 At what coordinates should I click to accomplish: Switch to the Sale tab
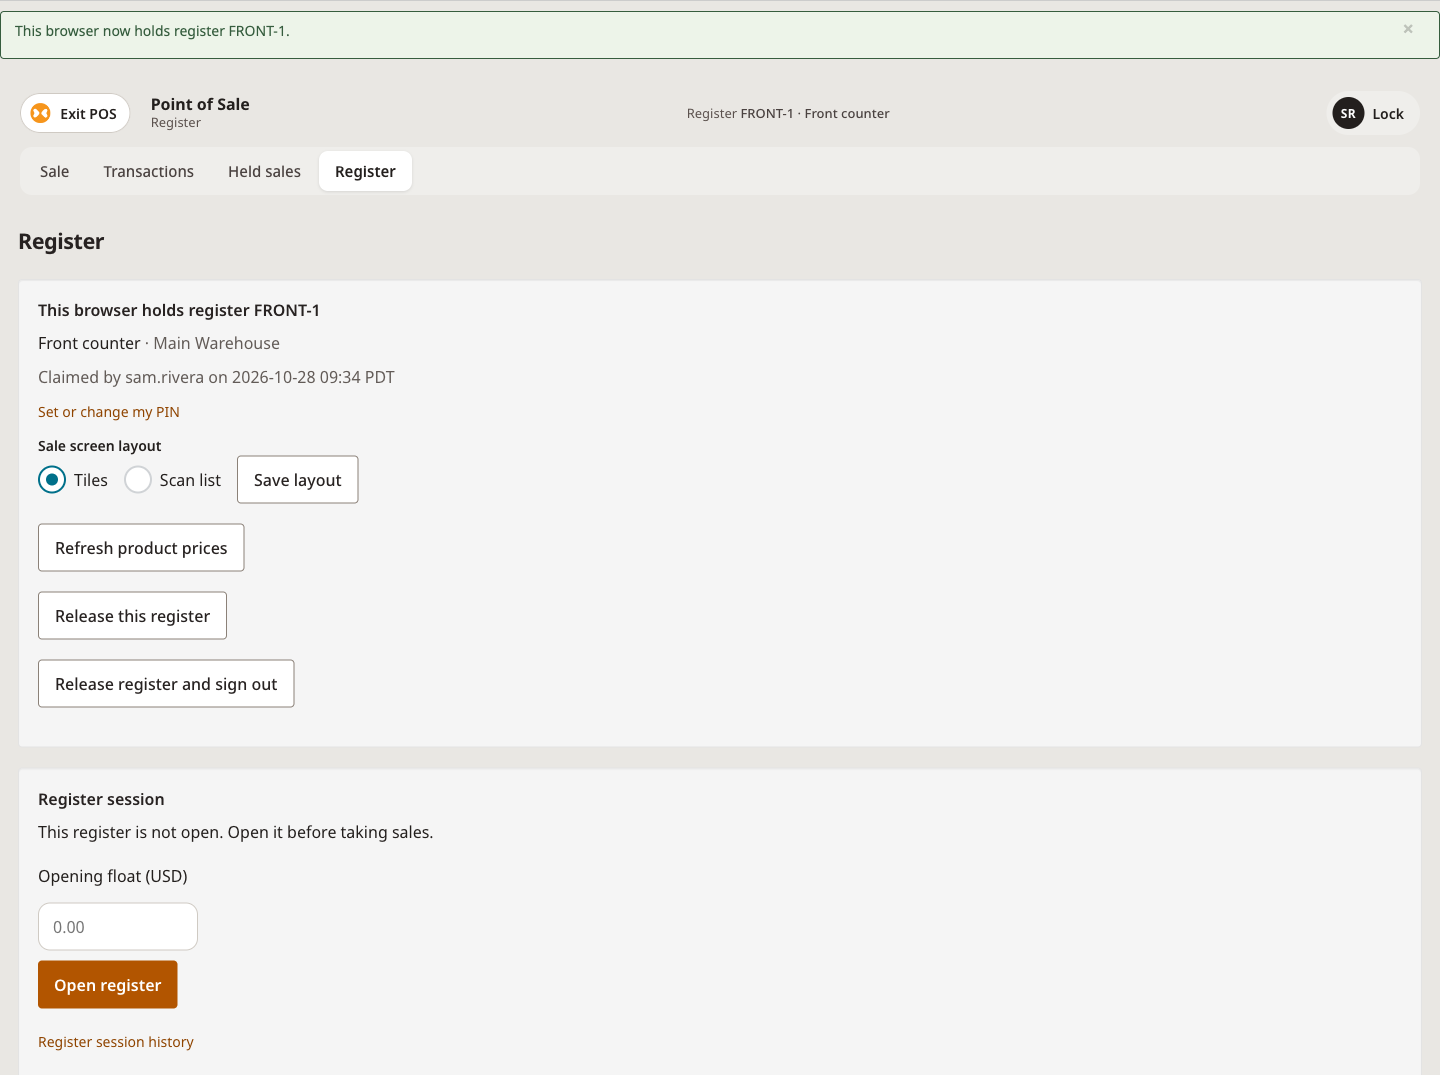(54, 171)
